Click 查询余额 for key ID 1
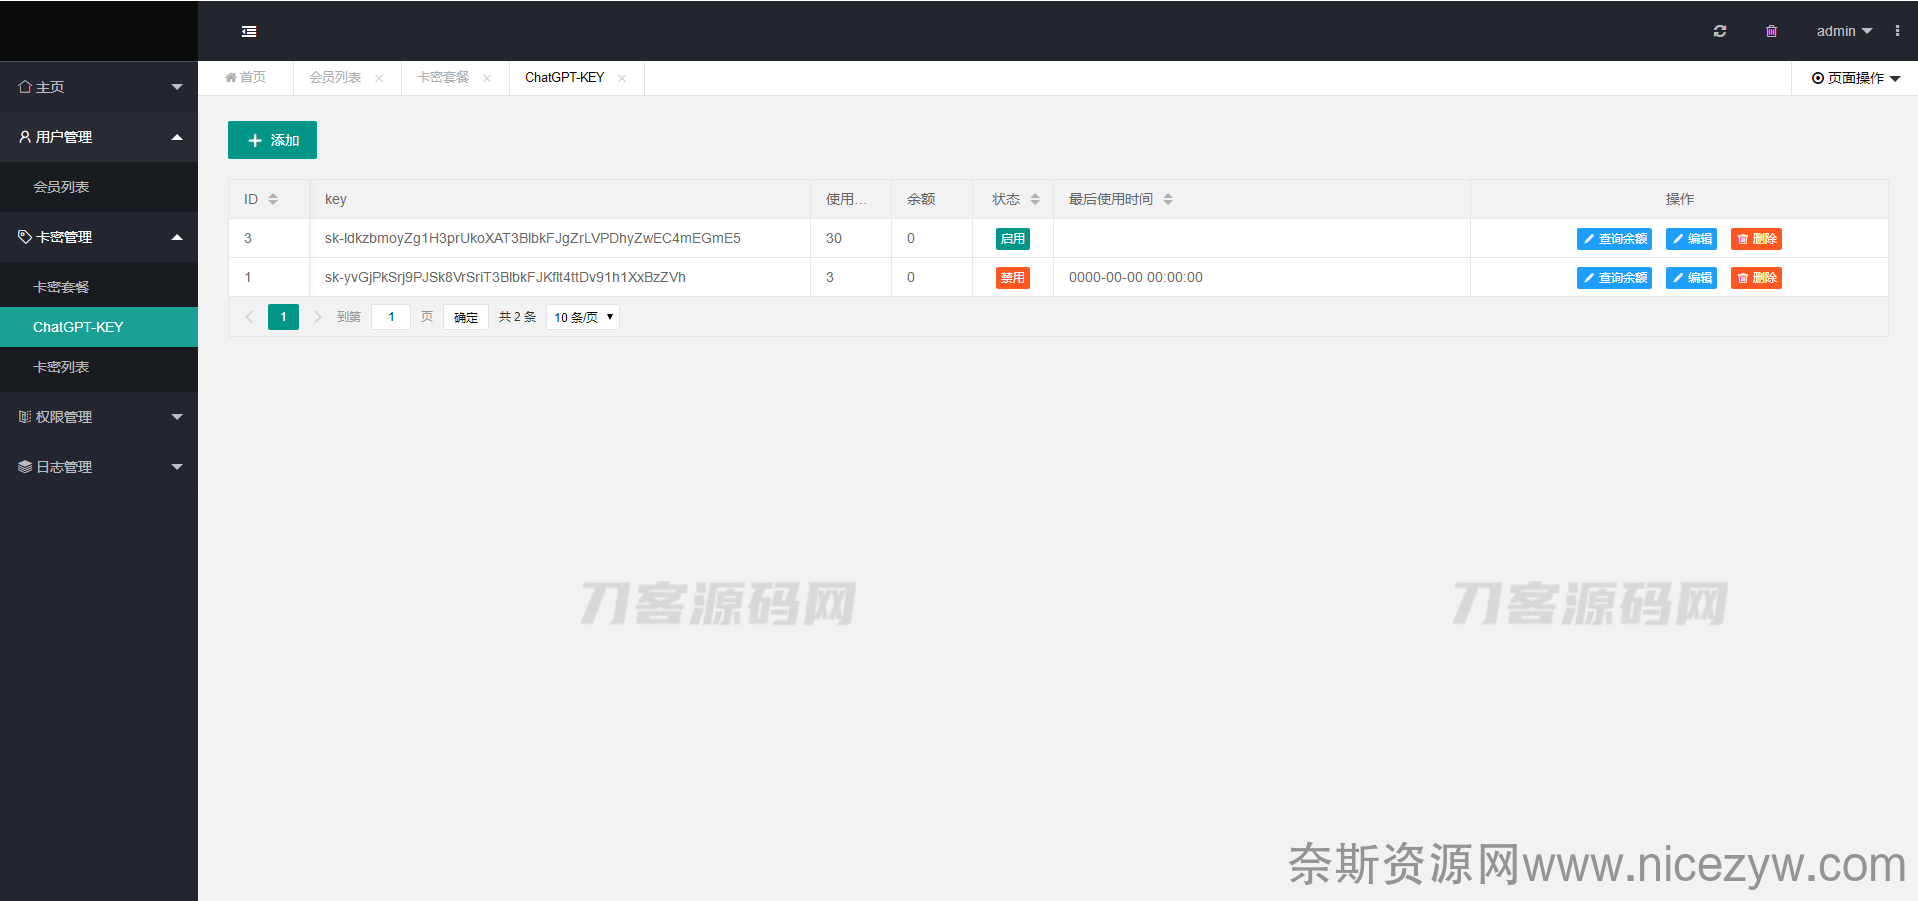1918x901 pixels. tap(1614, 278)
